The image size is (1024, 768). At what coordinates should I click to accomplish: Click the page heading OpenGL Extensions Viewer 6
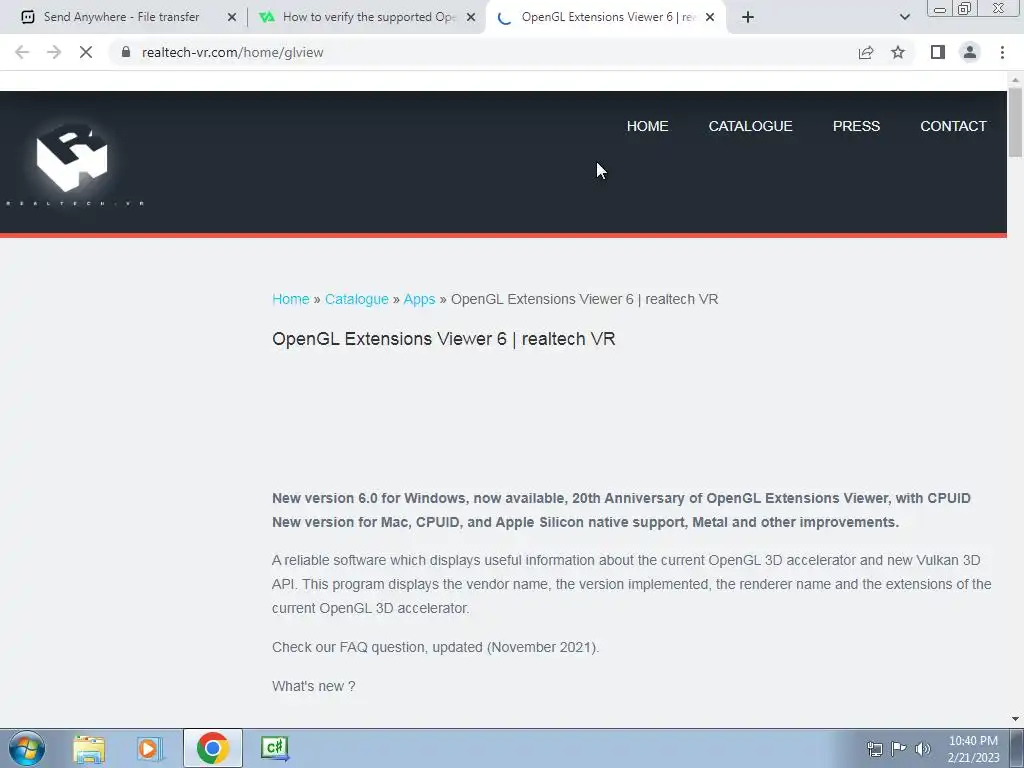[x=443, y=339]
